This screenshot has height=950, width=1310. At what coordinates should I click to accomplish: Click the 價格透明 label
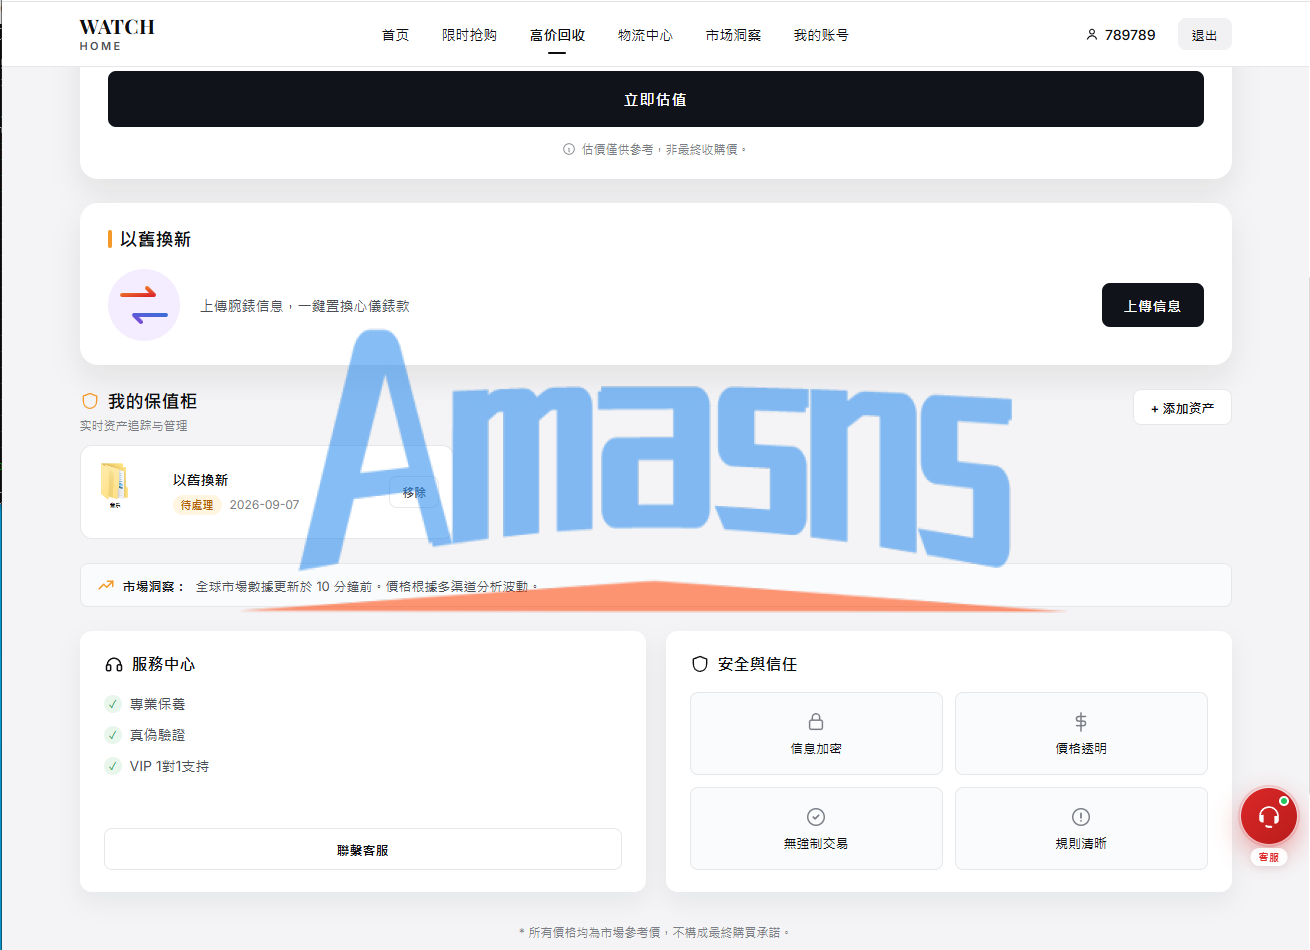click(1081, 748)
